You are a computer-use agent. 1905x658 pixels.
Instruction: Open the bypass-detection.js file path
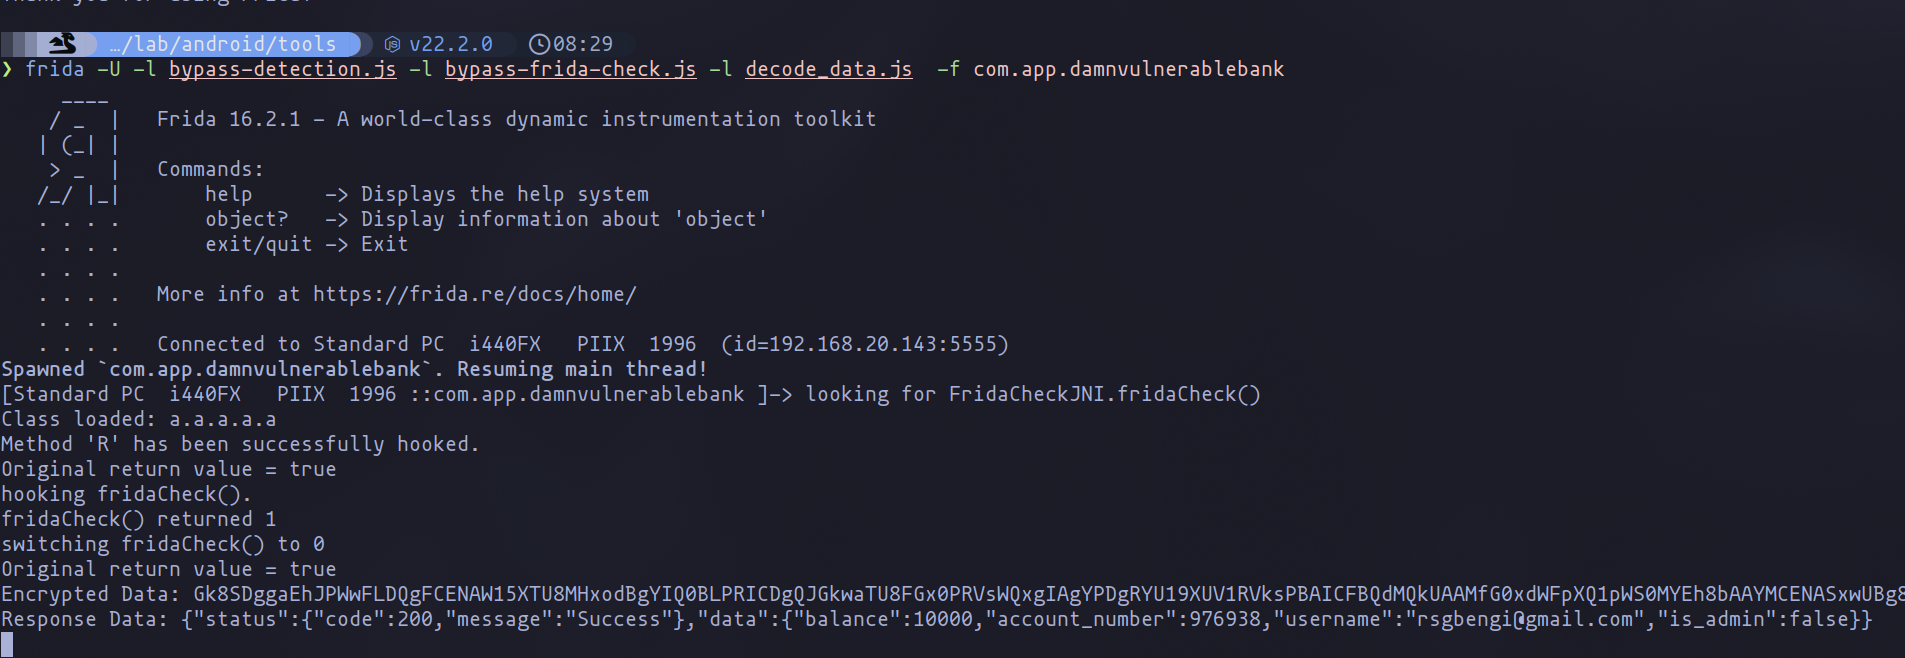(x=282, y=69)
